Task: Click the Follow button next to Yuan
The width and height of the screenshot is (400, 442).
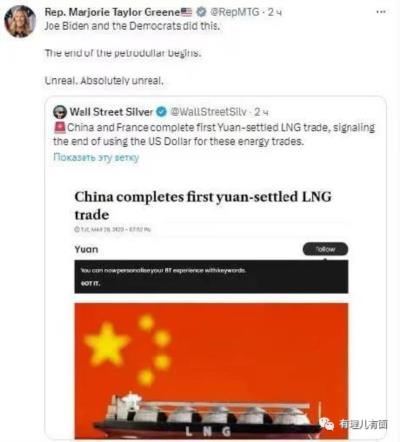Action: [x=325, y=249]
